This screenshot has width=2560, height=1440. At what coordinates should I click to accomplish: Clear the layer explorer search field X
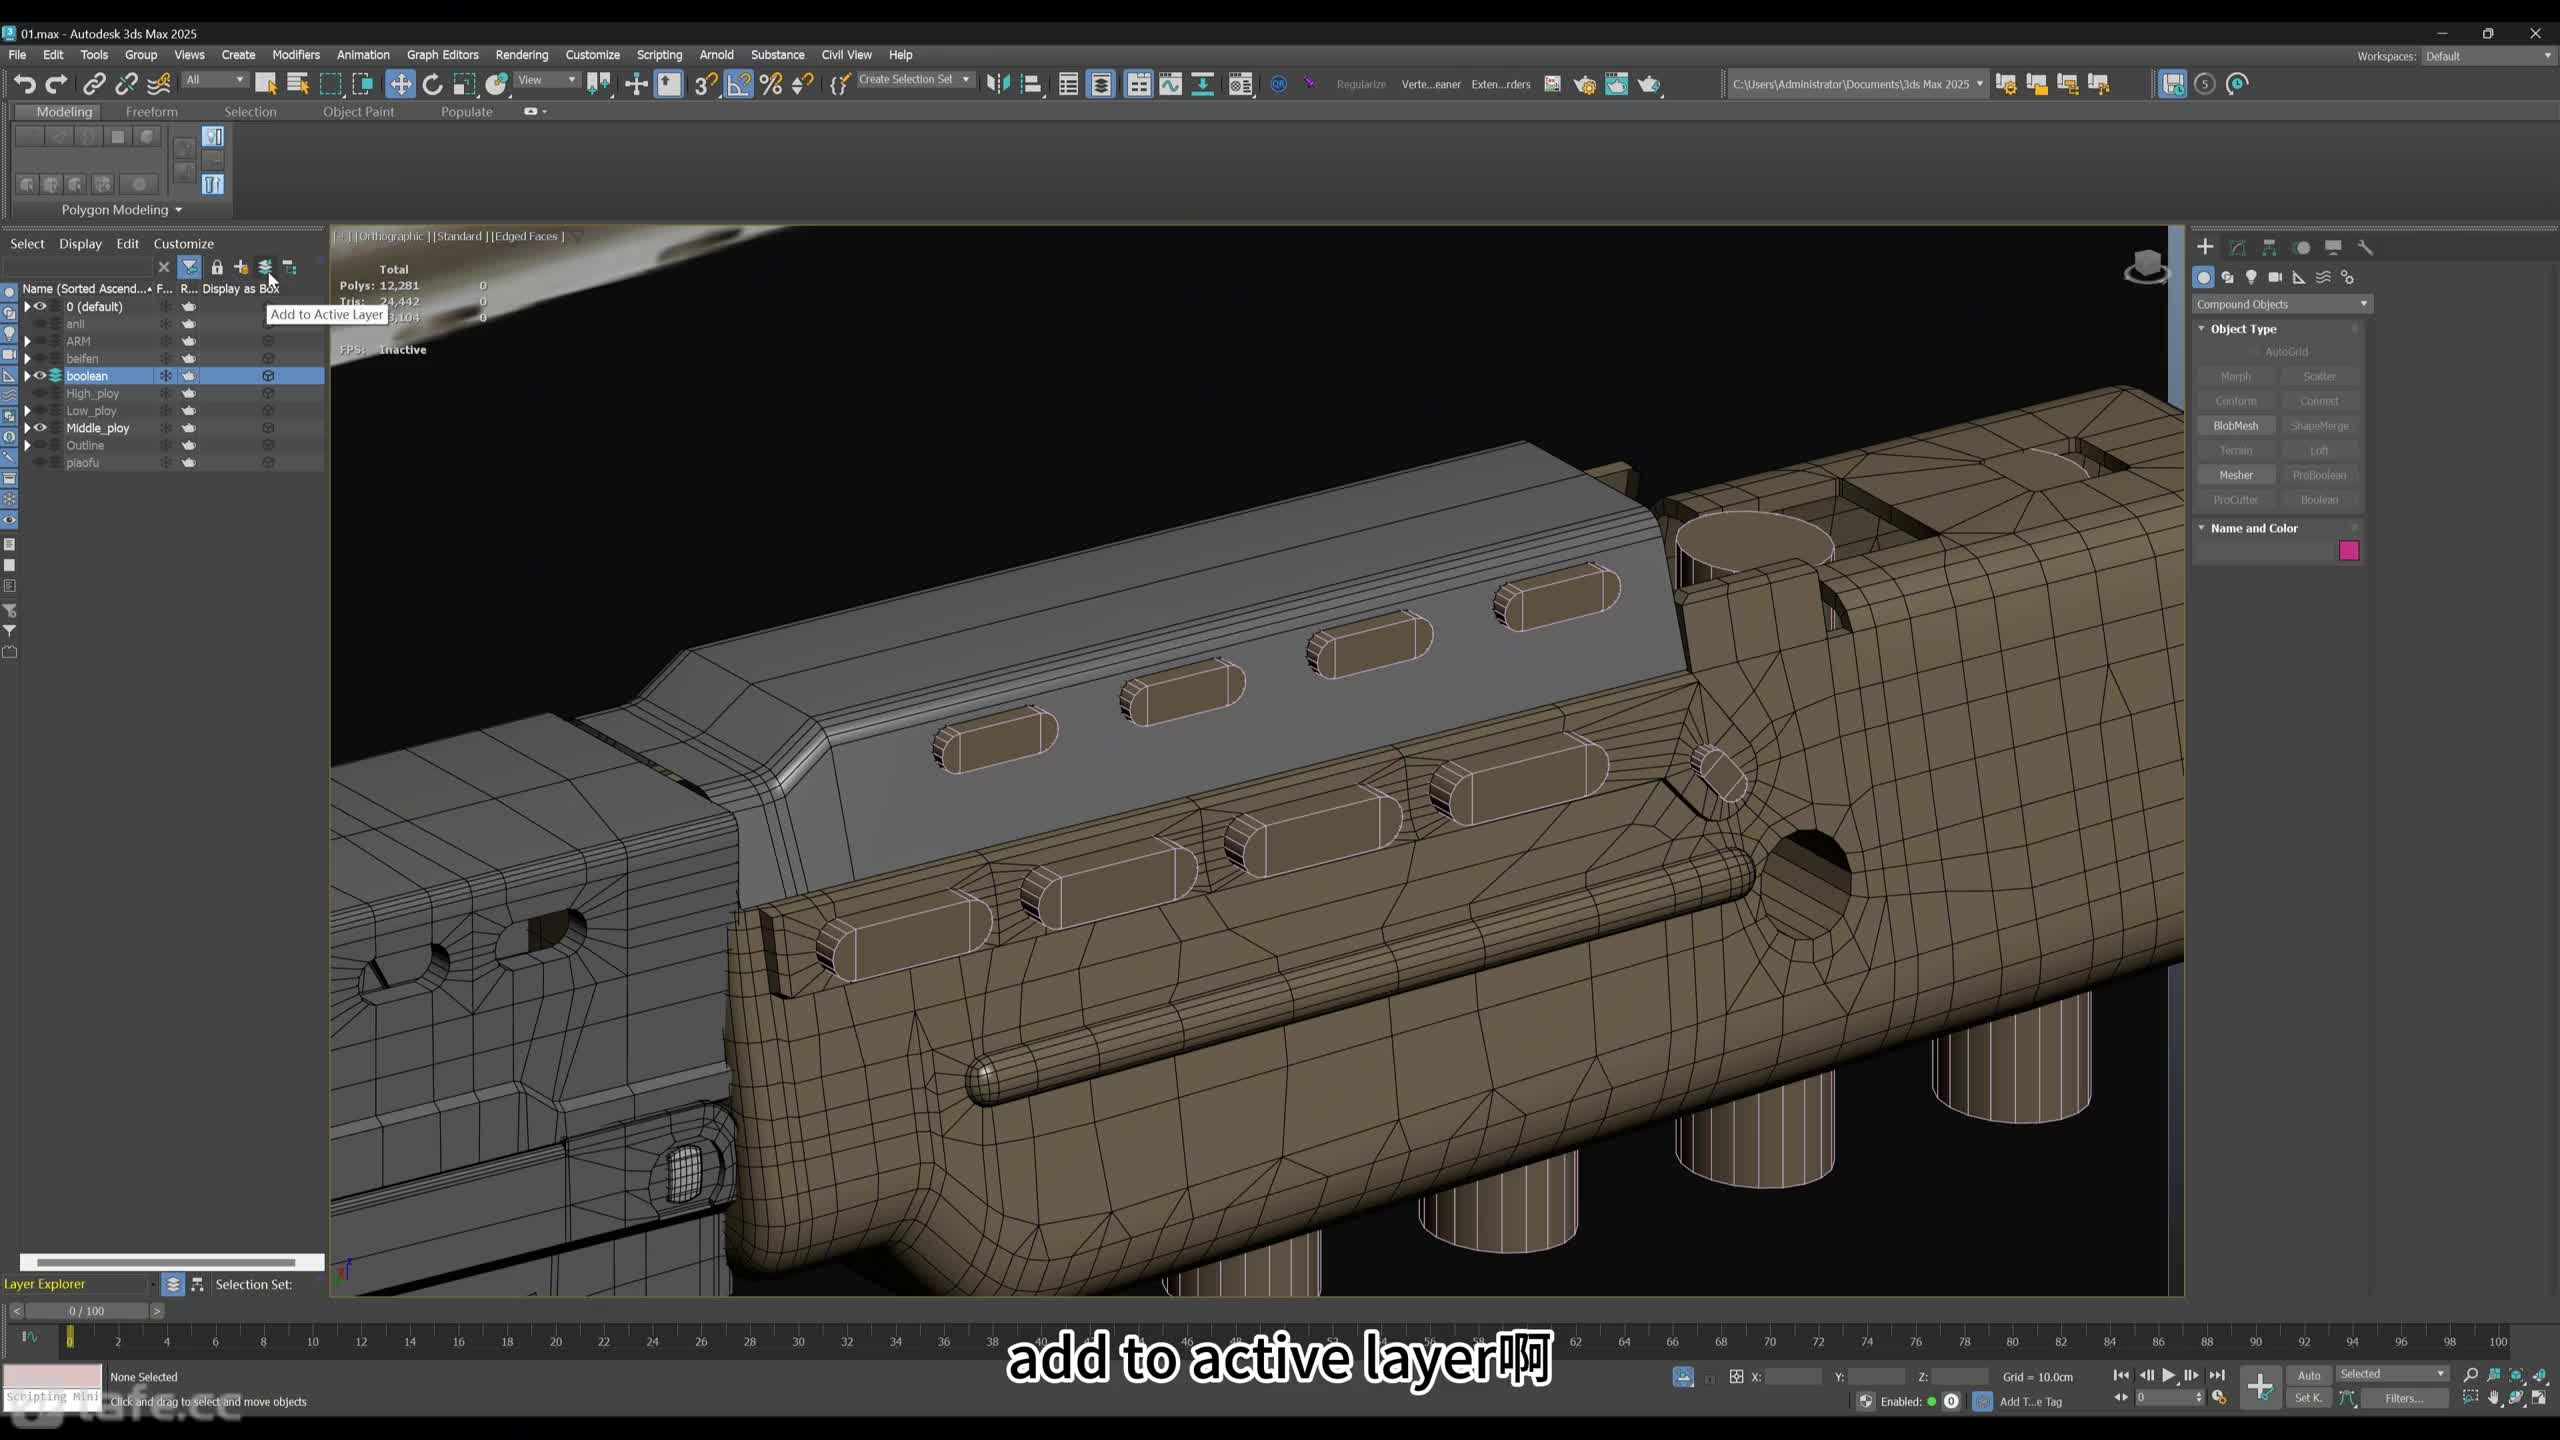164,267
